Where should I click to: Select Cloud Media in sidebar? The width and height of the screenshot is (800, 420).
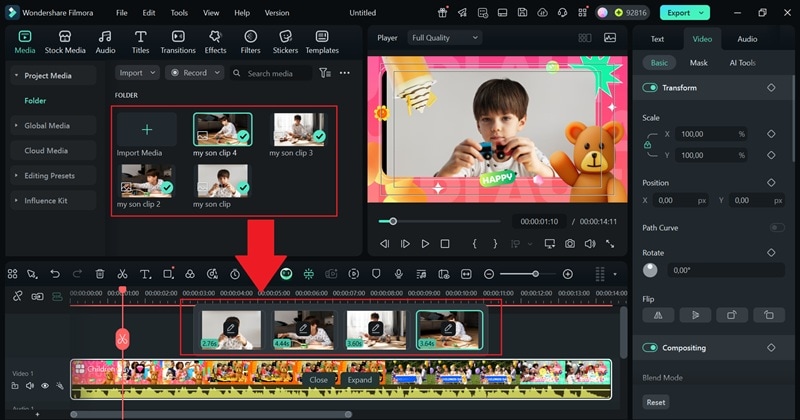[53, 151]
